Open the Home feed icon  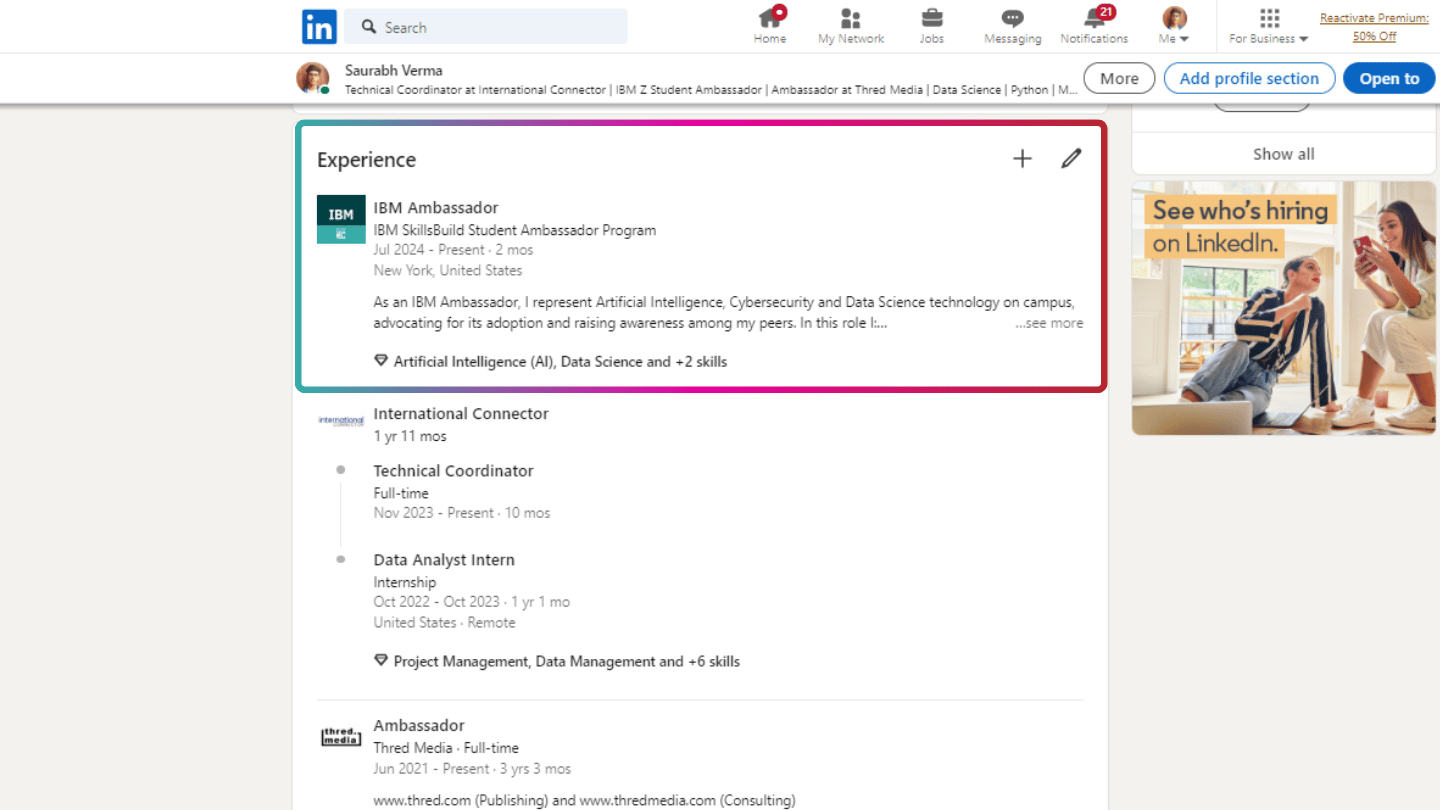[x=769, y=26]
